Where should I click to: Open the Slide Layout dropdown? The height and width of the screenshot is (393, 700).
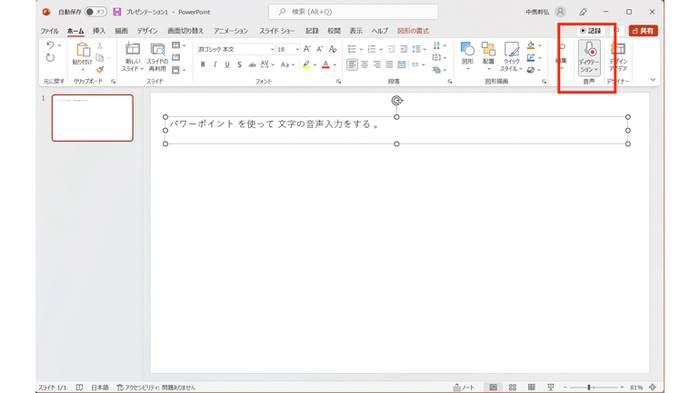pyautogui.click(x=178, y=46)
